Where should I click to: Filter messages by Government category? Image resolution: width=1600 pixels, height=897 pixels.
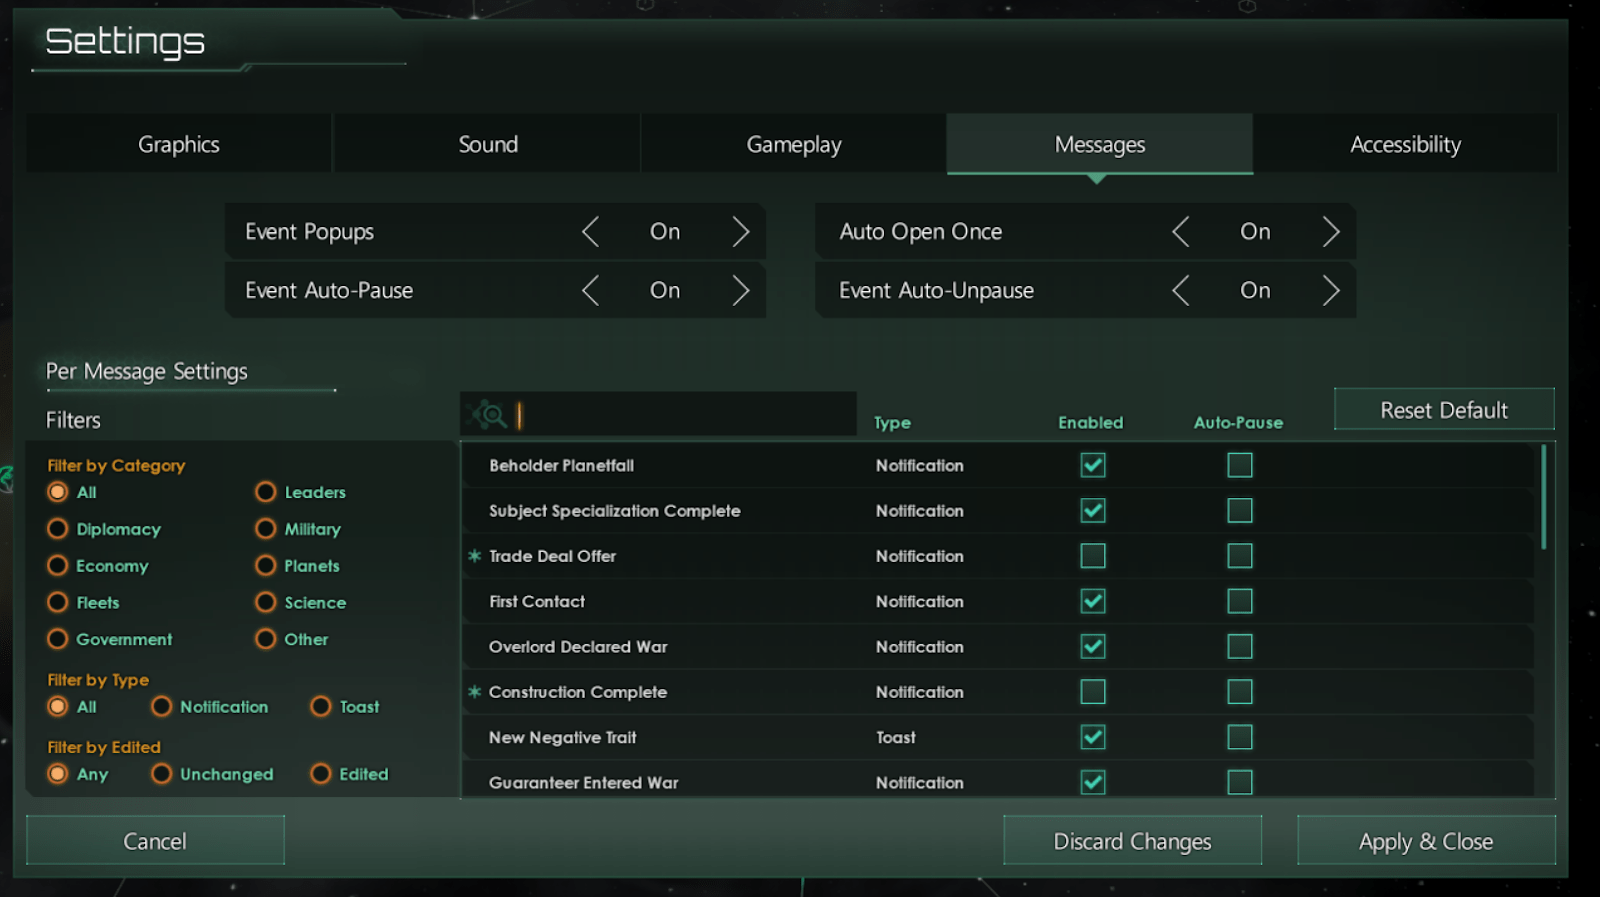[x=58, y=639]
